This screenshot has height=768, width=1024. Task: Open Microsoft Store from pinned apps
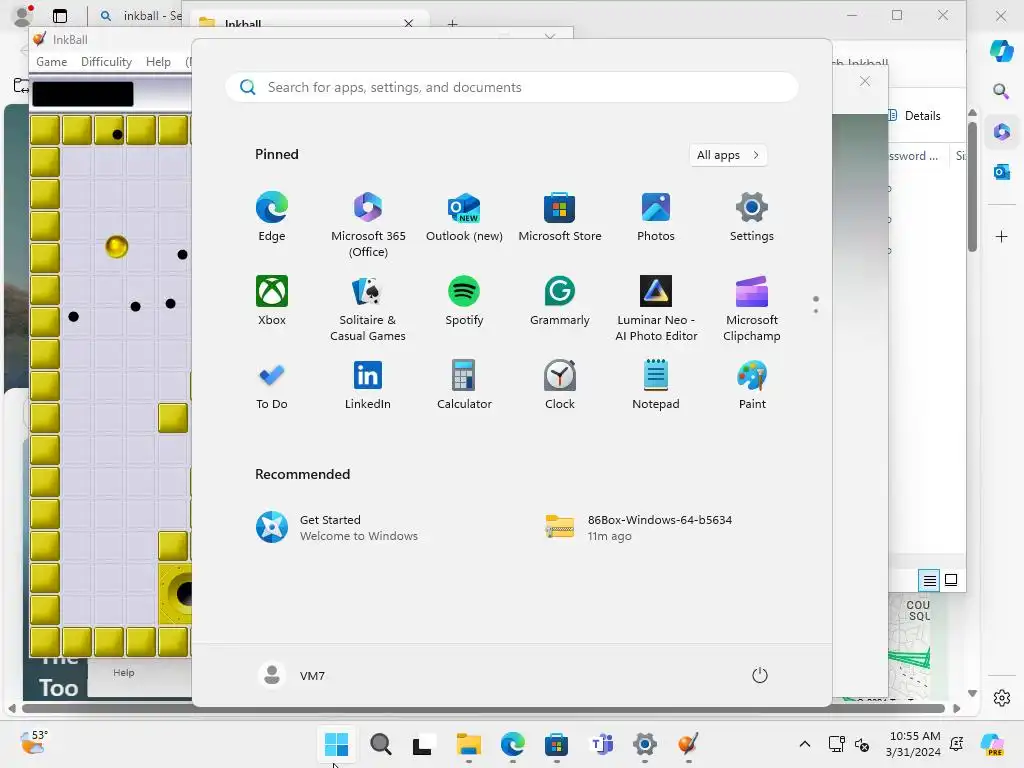[560, 217]
